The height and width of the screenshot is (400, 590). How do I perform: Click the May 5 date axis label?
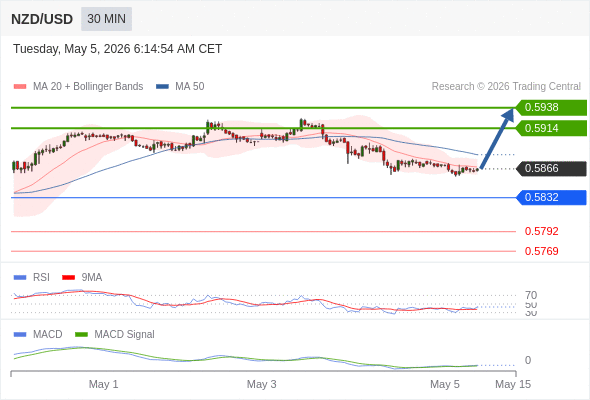point(445,384)
